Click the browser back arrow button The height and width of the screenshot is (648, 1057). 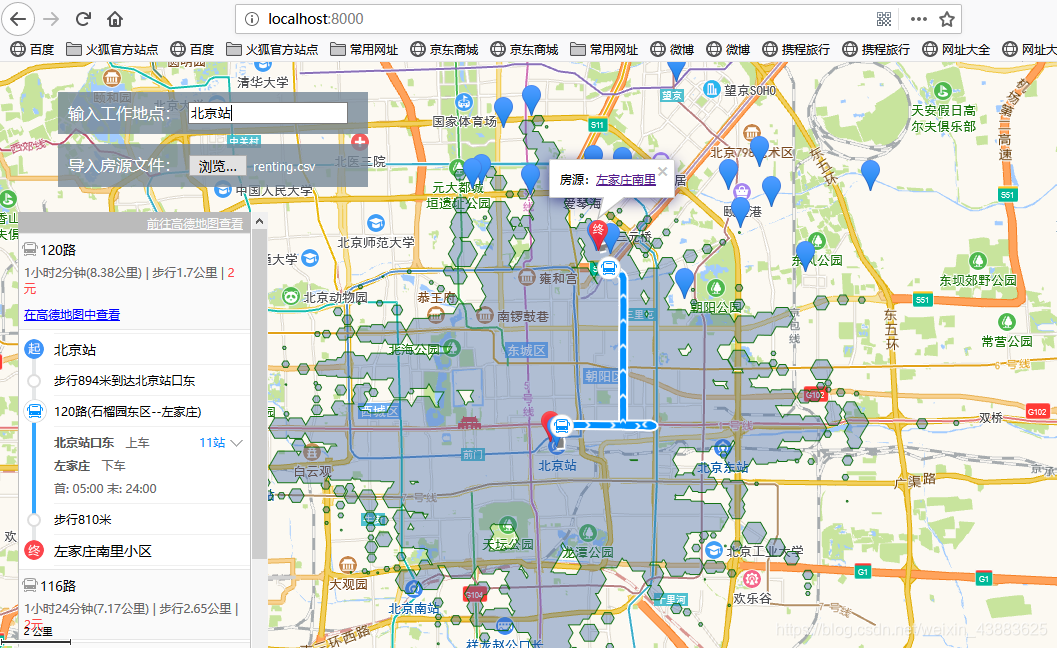(18, 19)
